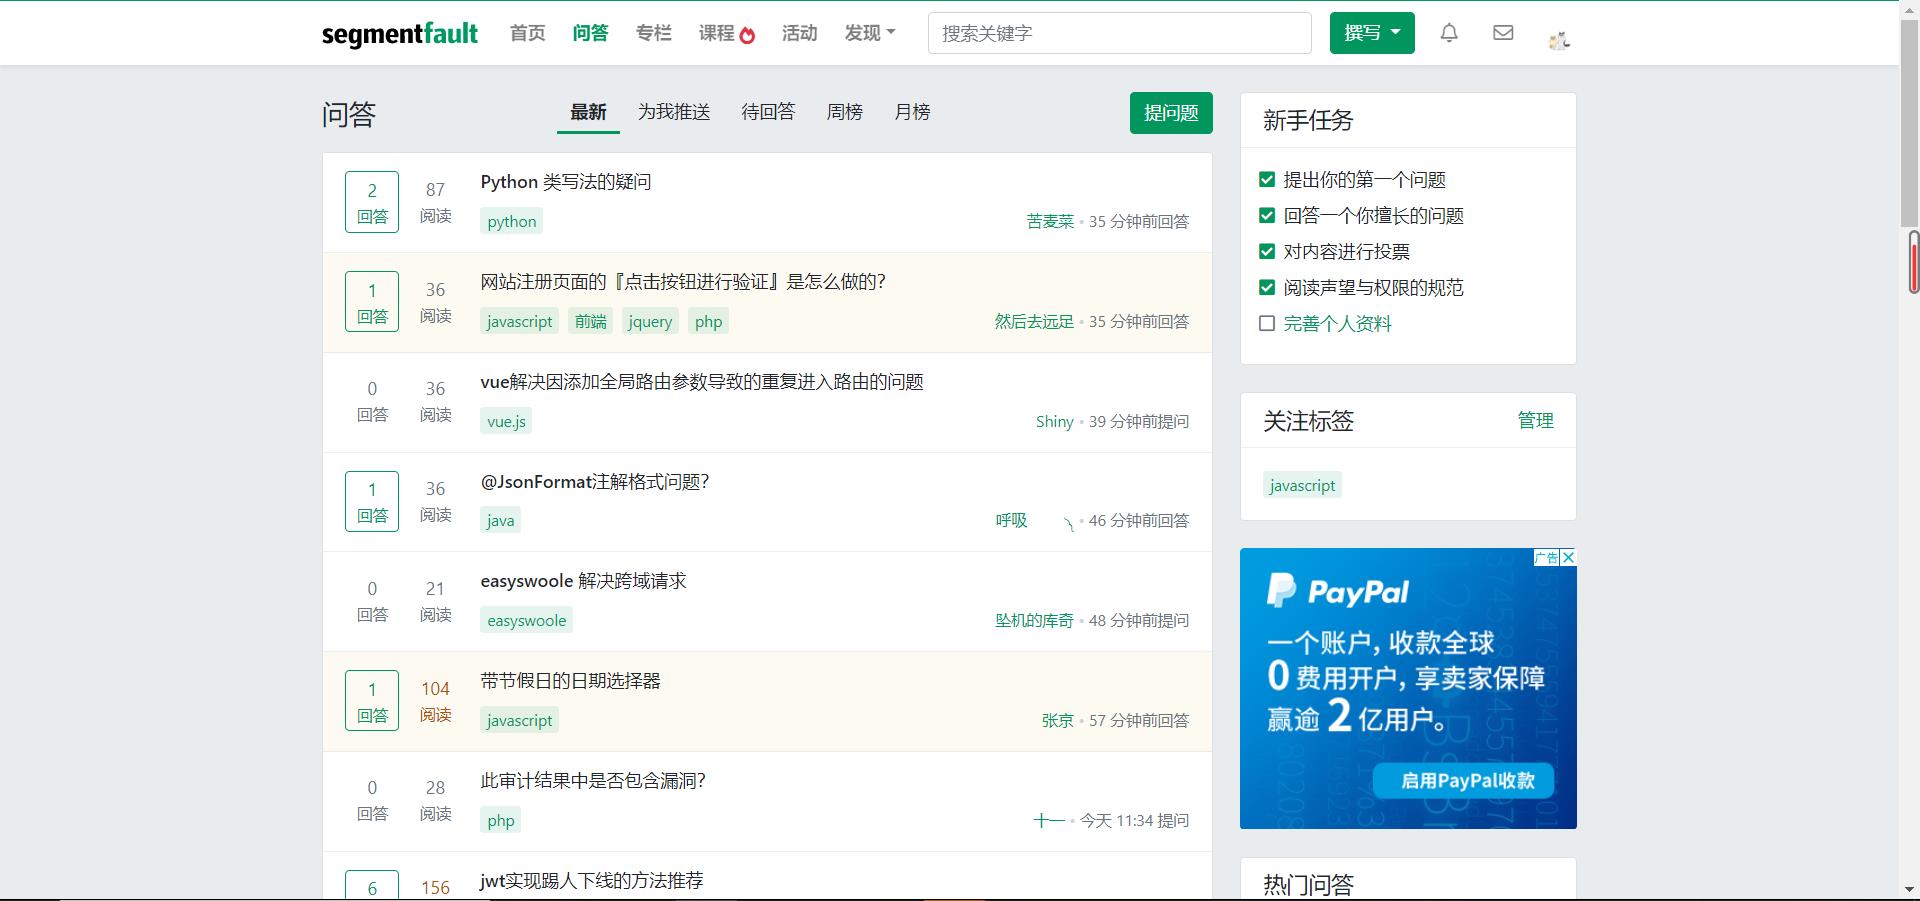This screenshot has height=901, width=1920.
Task: Open the 完善个人资料 task link
Action: click(x=1337, y=324)
